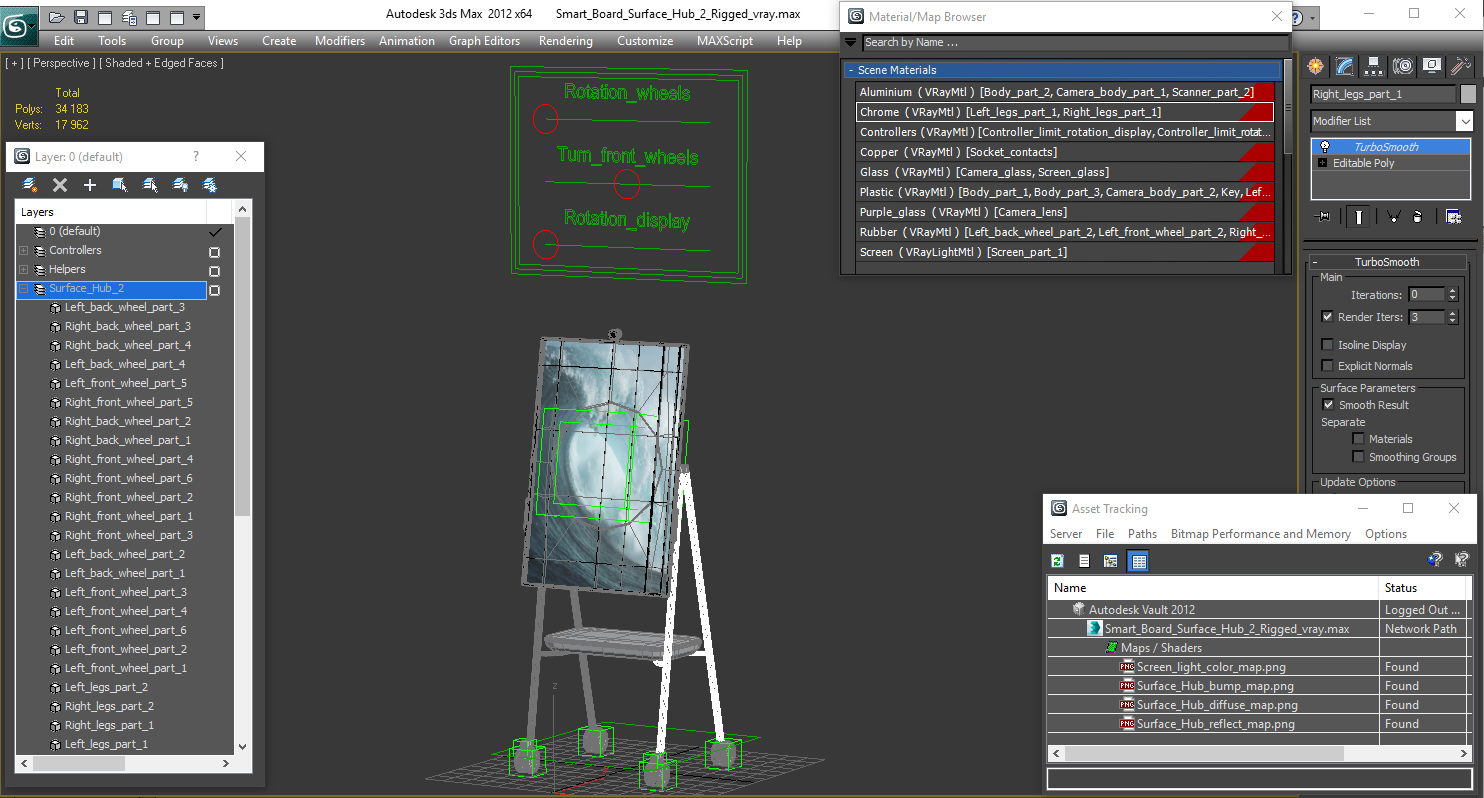The height and width of the screenshot is (798, 1484).
Task: Collapse the Scene Materials group
Action: click(x=851, y=71)
